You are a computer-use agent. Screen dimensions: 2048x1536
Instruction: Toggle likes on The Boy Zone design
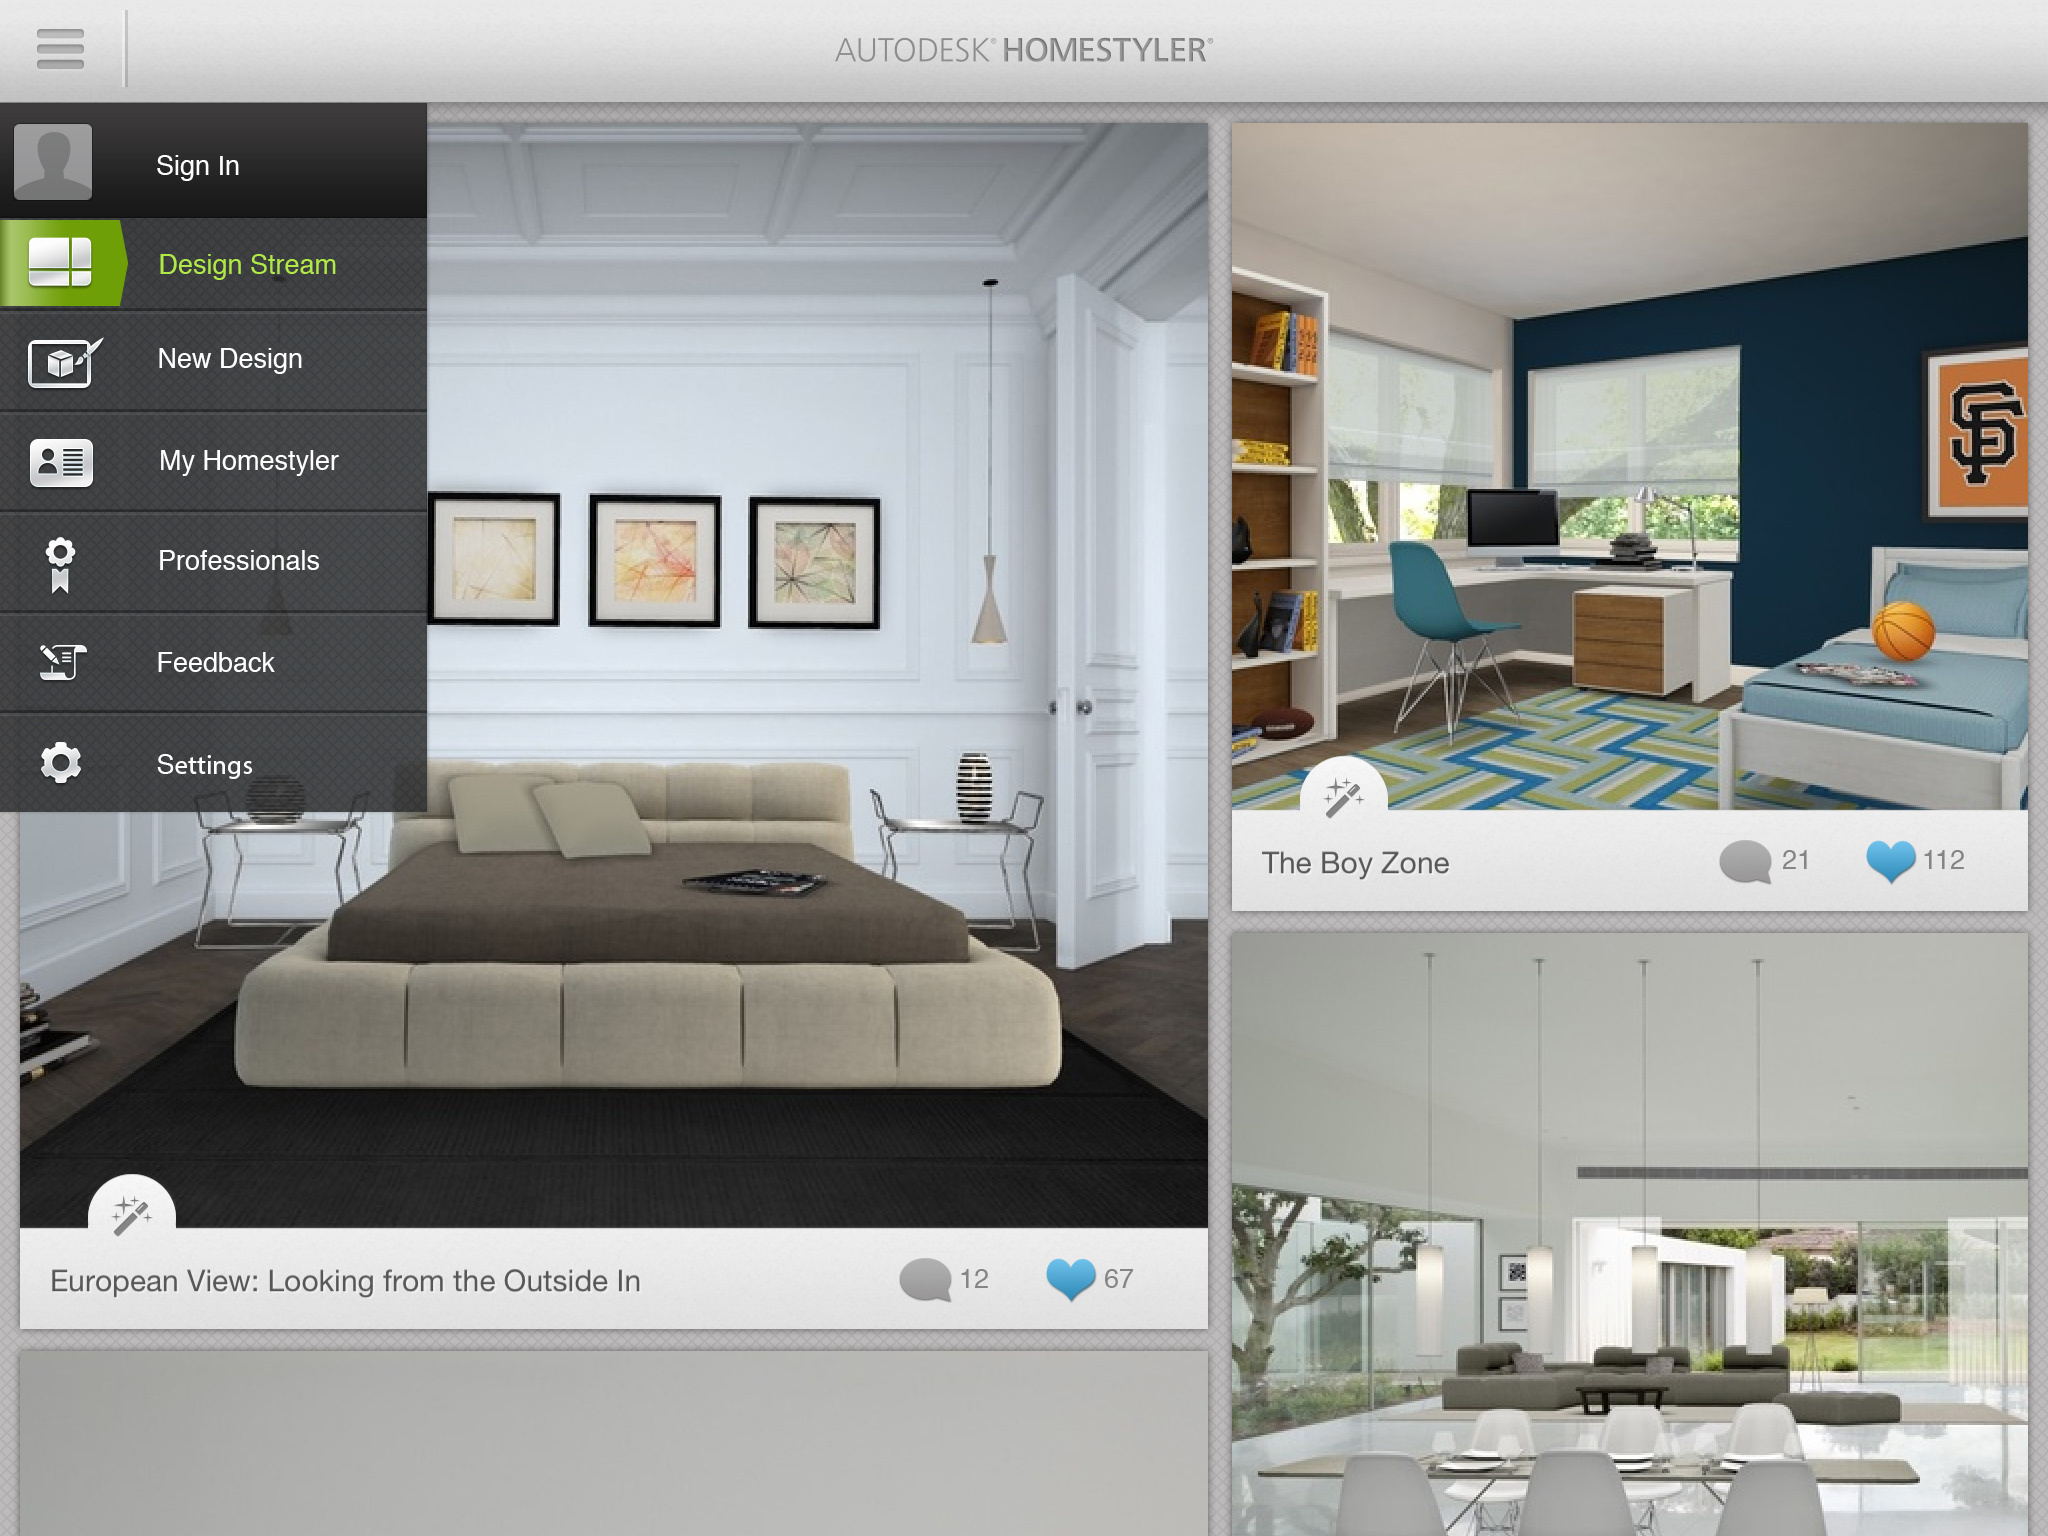(x=1892, y=860)
